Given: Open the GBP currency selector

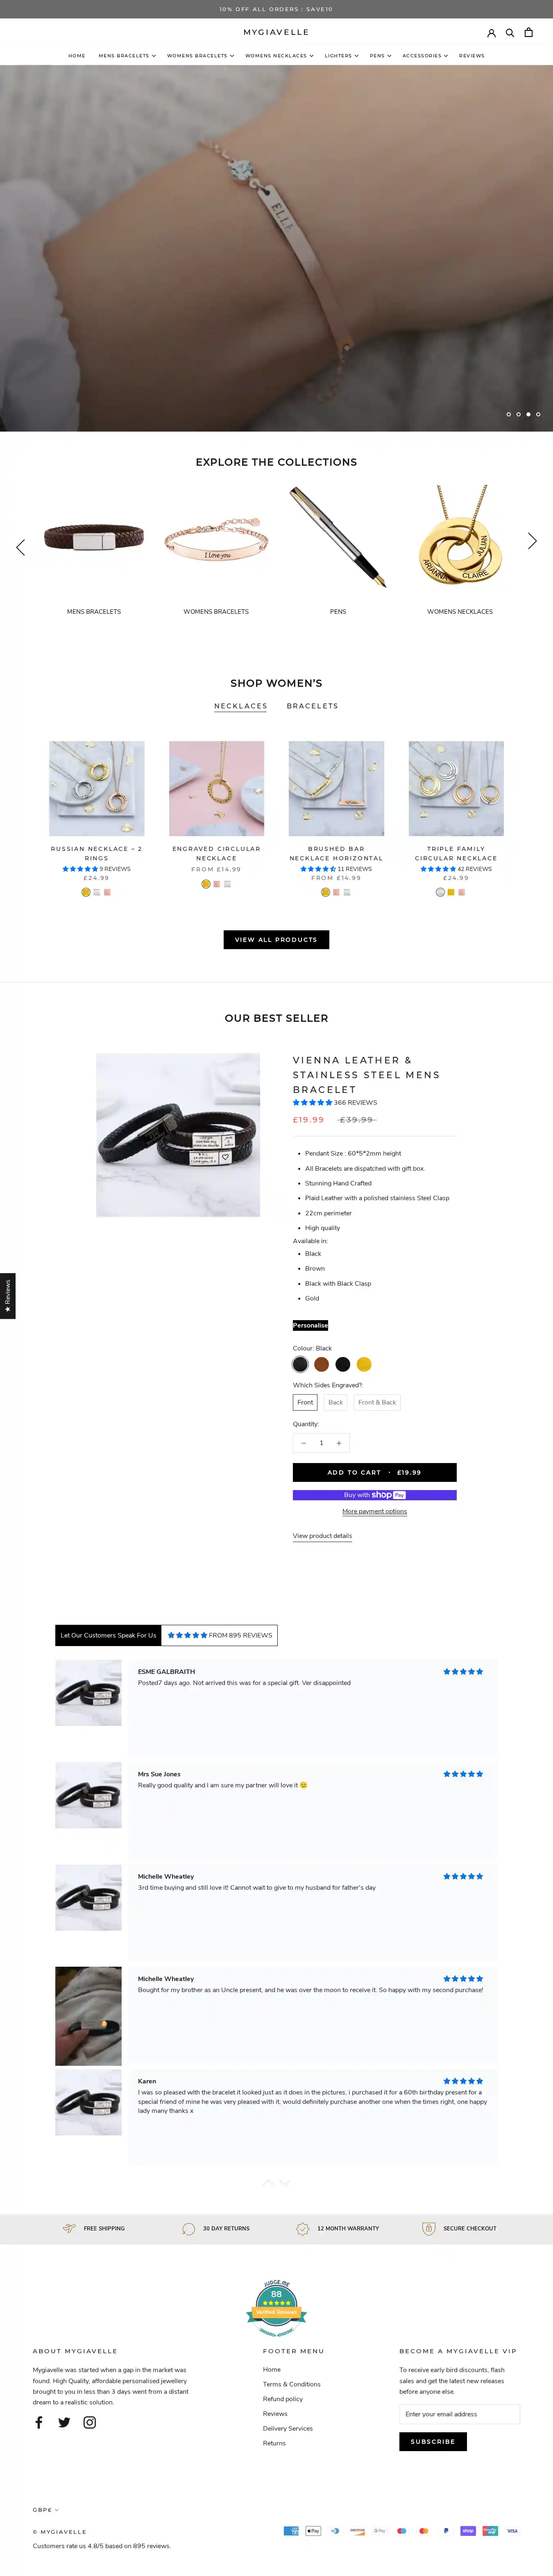Looking at the screenshot, I should 45,2509.
